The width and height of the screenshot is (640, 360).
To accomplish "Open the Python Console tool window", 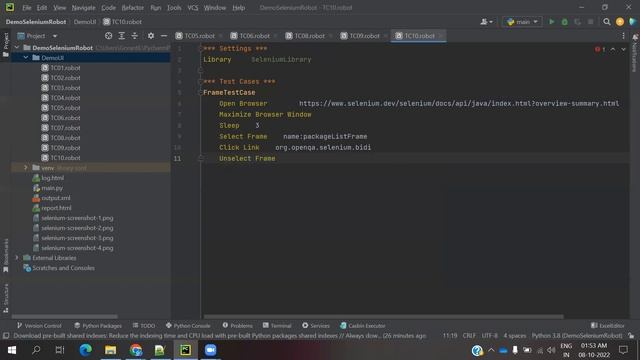I will (x=188, y=325).
